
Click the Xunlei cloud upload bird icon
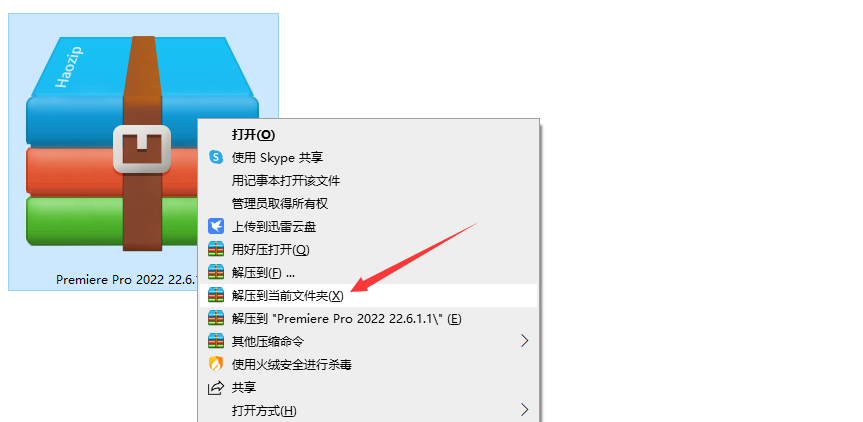point(216,226)
